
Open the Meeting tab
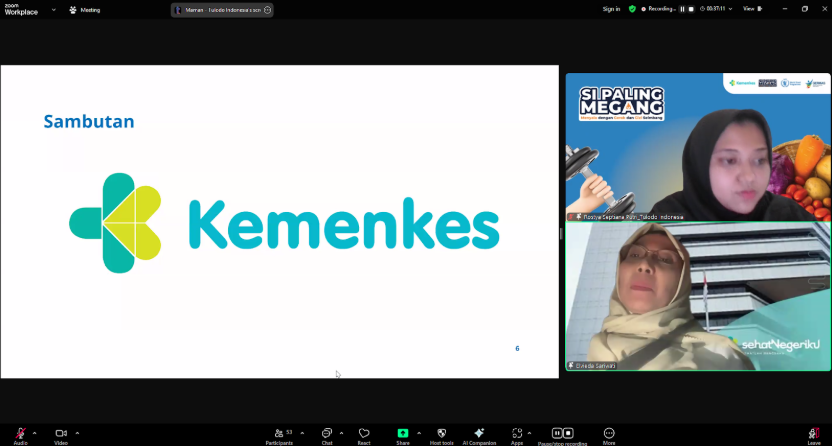click(x=85, y=10)
